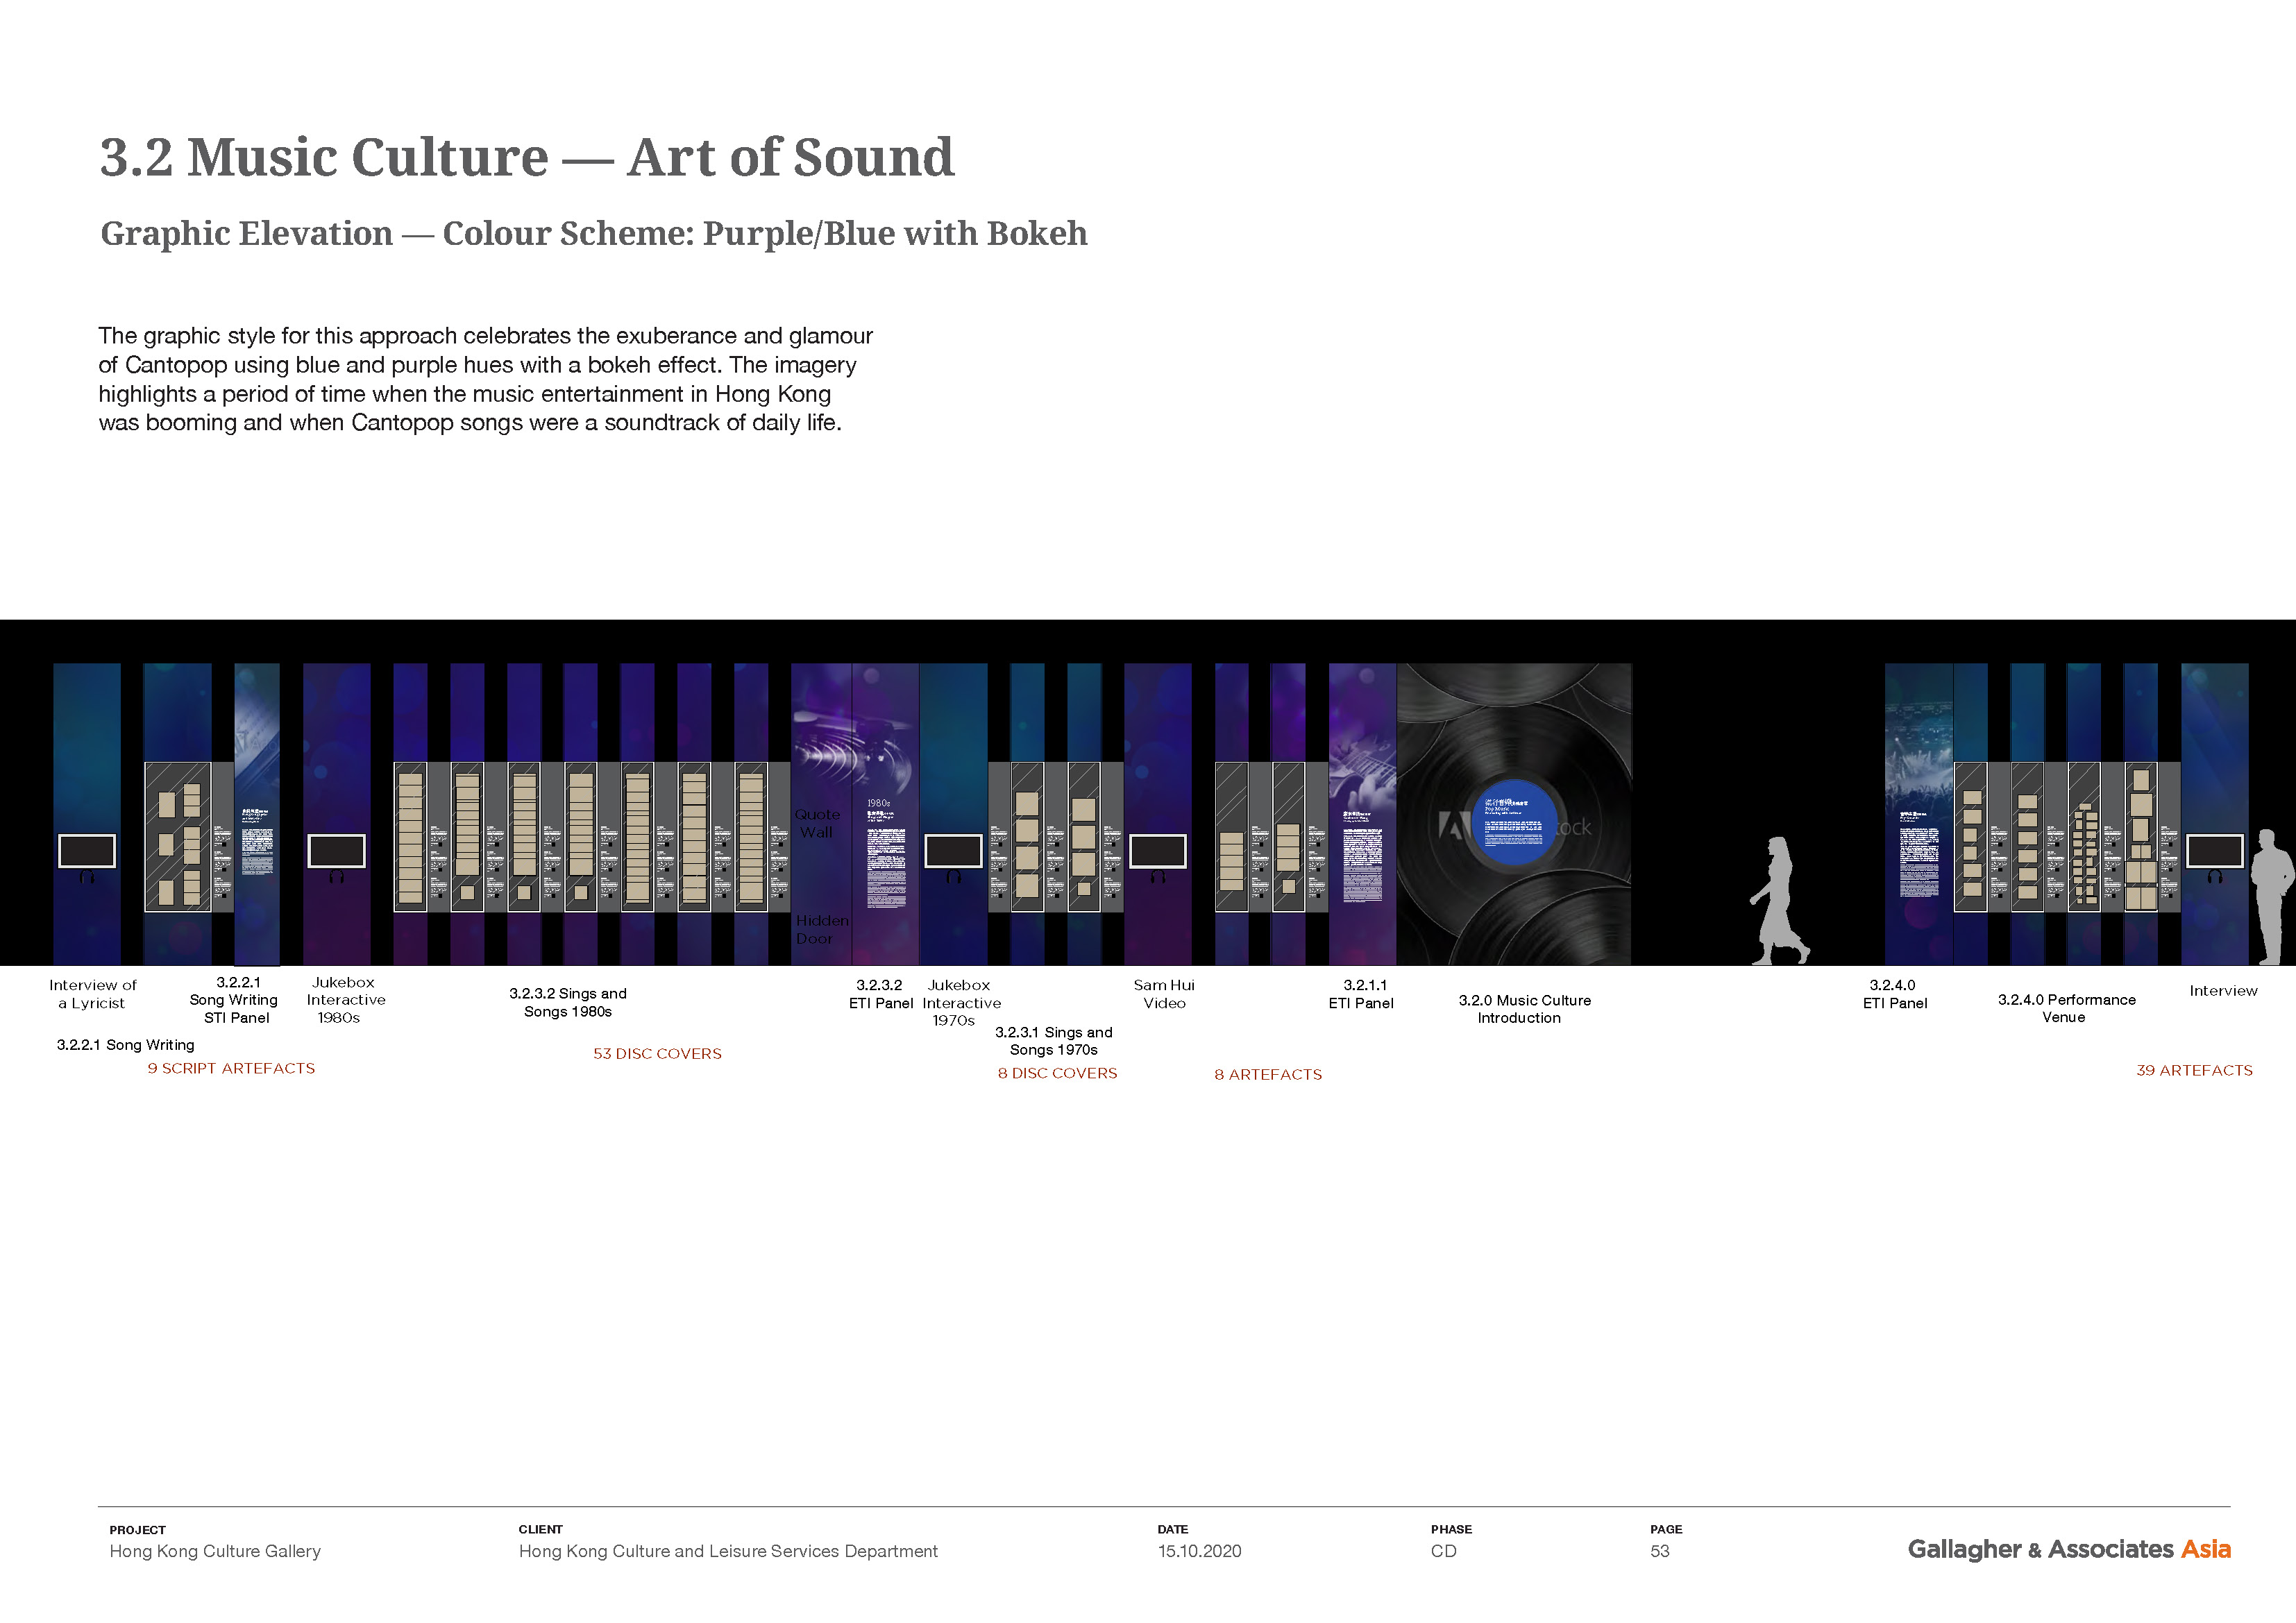2296x1623 pixels.
Task: Click the '3.2.4.0 Performance Venue' label
Action: coord(2066,1008)
